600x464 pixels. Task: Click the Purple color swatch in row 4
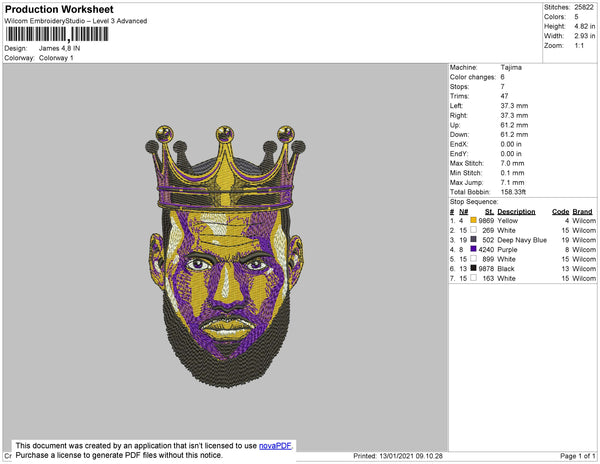pos(473,249)
